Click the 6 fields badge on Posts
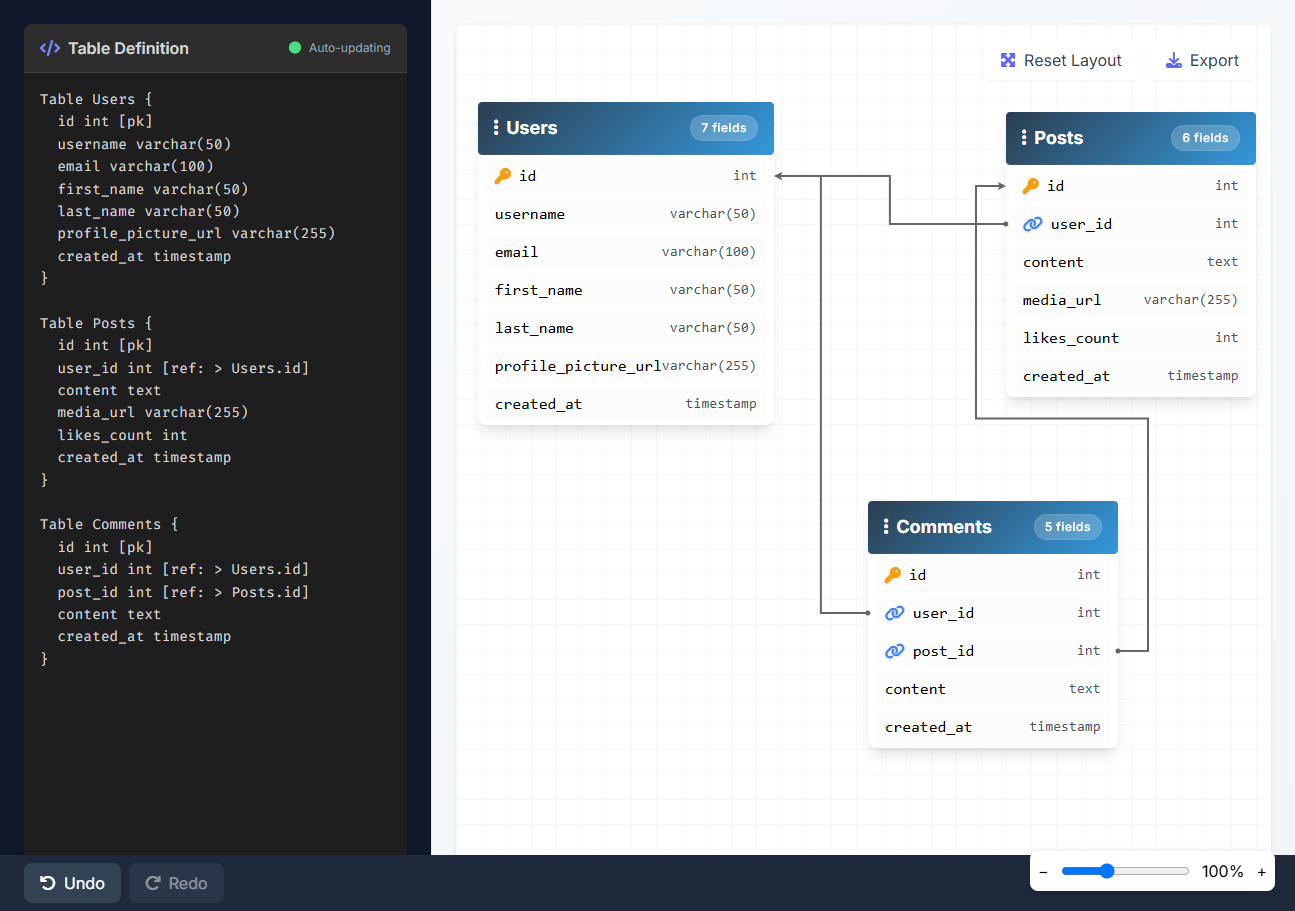 click(x=1205, y=138)
